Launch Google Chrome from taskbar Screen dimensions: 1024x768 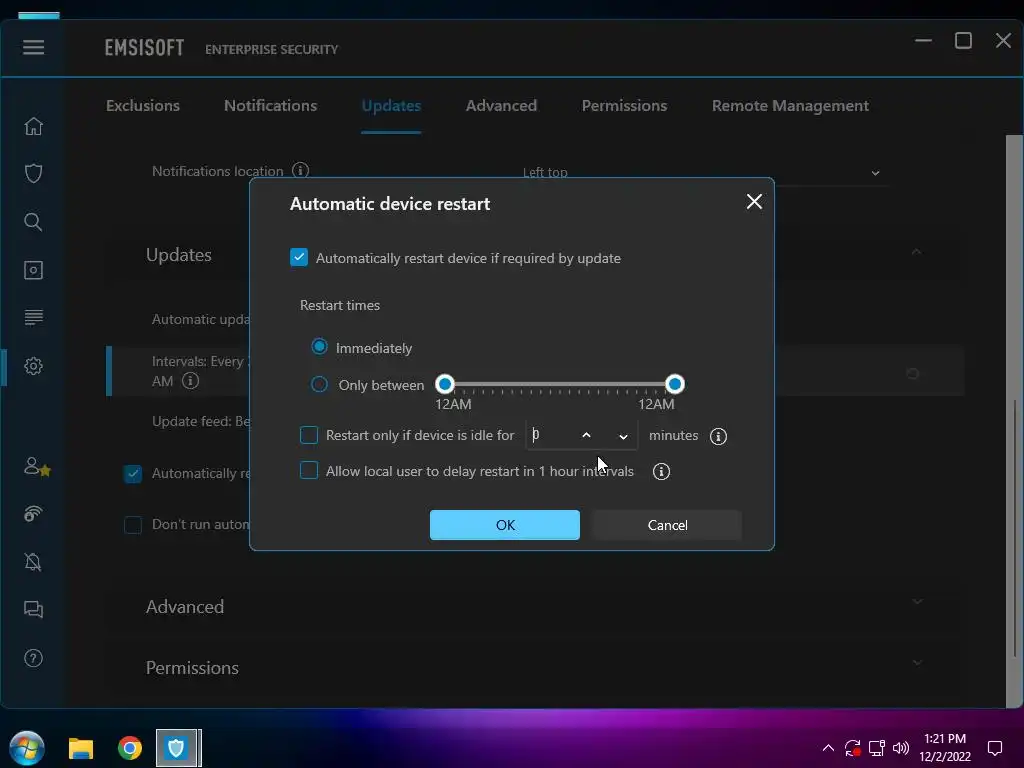(x=130, y=748)
